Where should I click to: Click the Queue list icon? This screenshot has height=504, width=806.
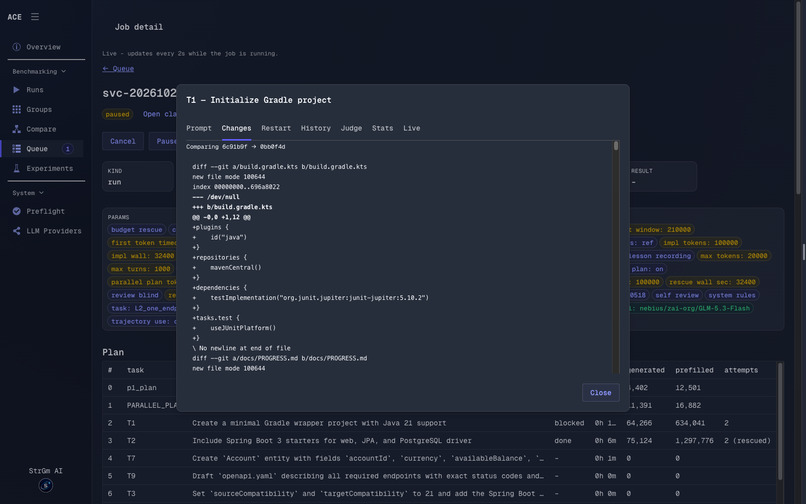[x=16, y=149]
